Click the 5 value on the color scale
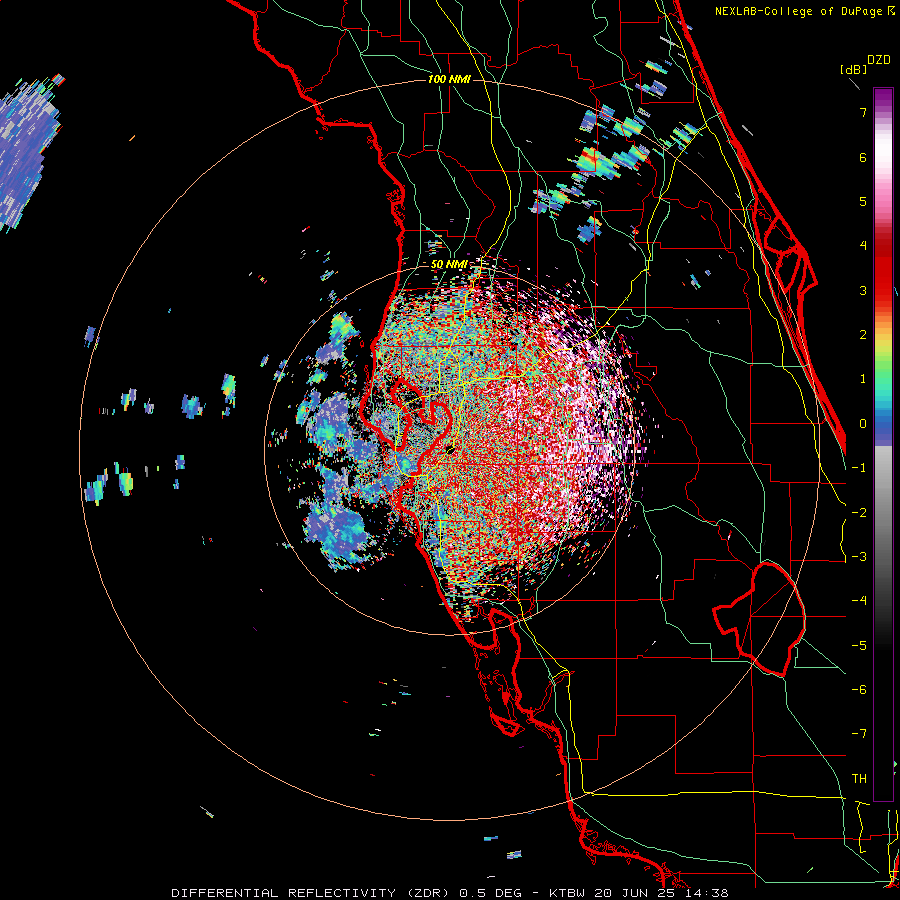This screenshot has width=900, height=900. tap(863, 201)
